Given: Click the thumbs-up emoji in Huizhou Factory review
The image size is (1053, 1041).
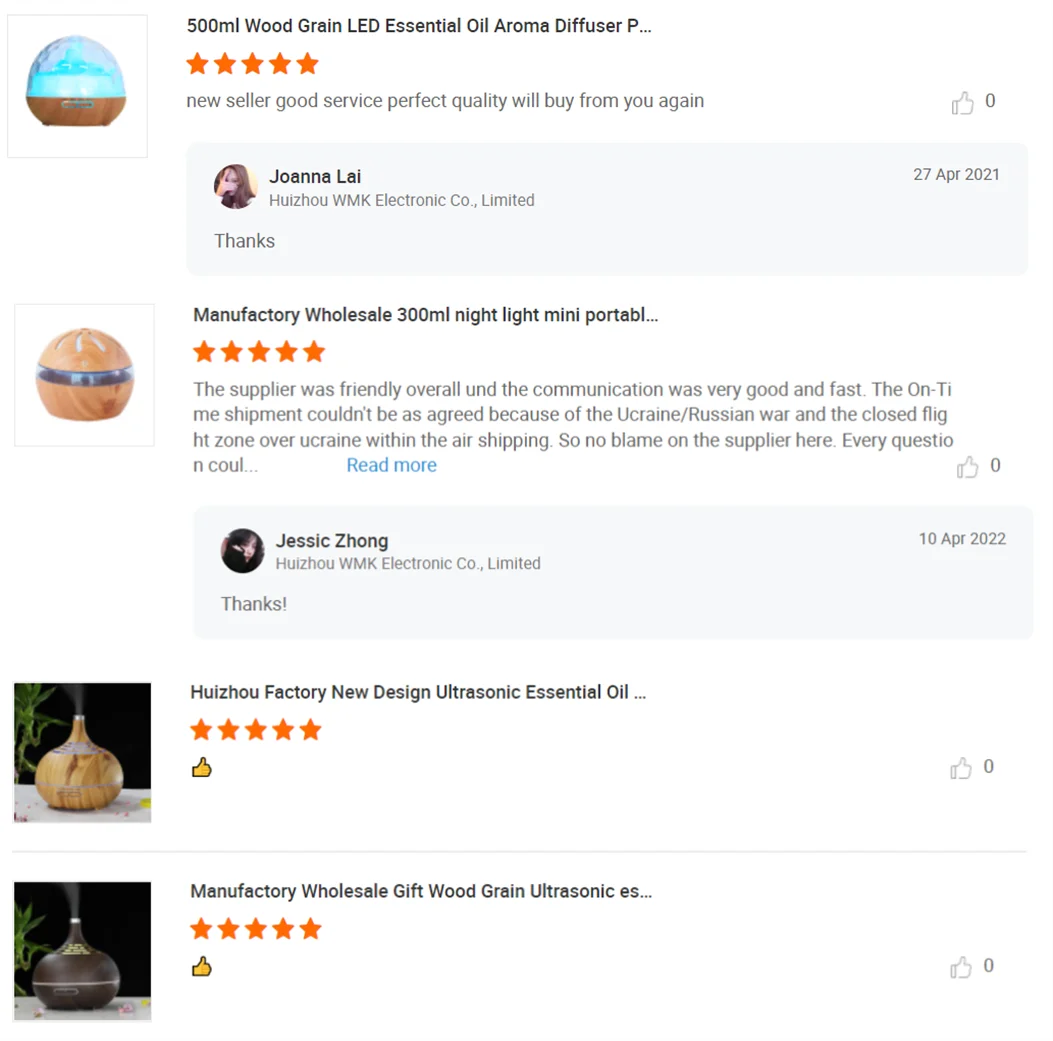Looking at the screenshot, I should tap(201, 767).
